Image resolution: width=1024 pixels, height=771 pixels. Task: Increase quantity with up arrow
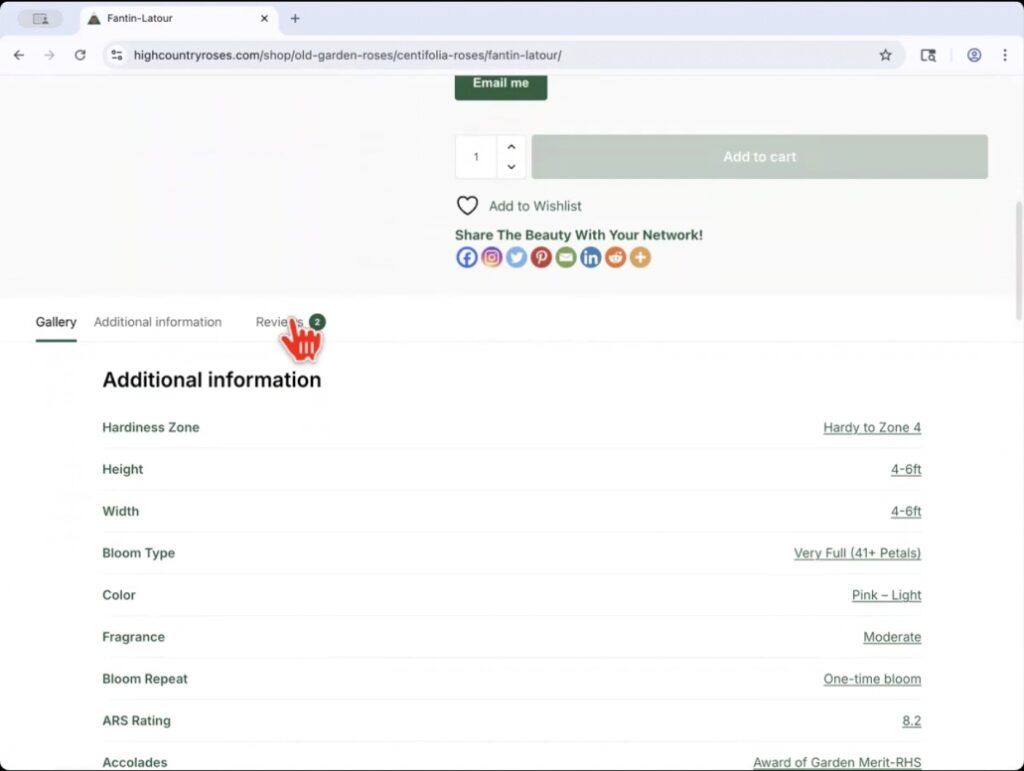511,147
